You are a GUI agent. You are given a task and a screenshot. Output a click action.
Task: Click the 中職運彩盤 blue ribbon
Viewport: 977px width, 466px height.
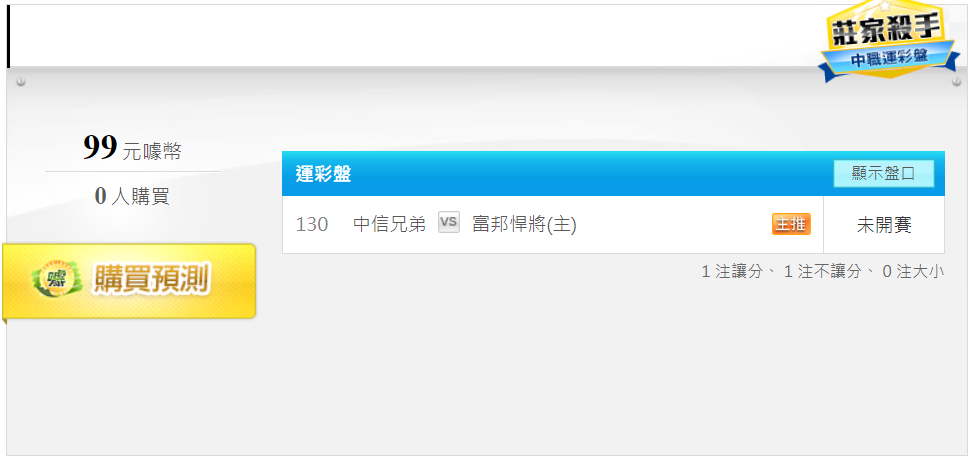[x=889, y=60]
